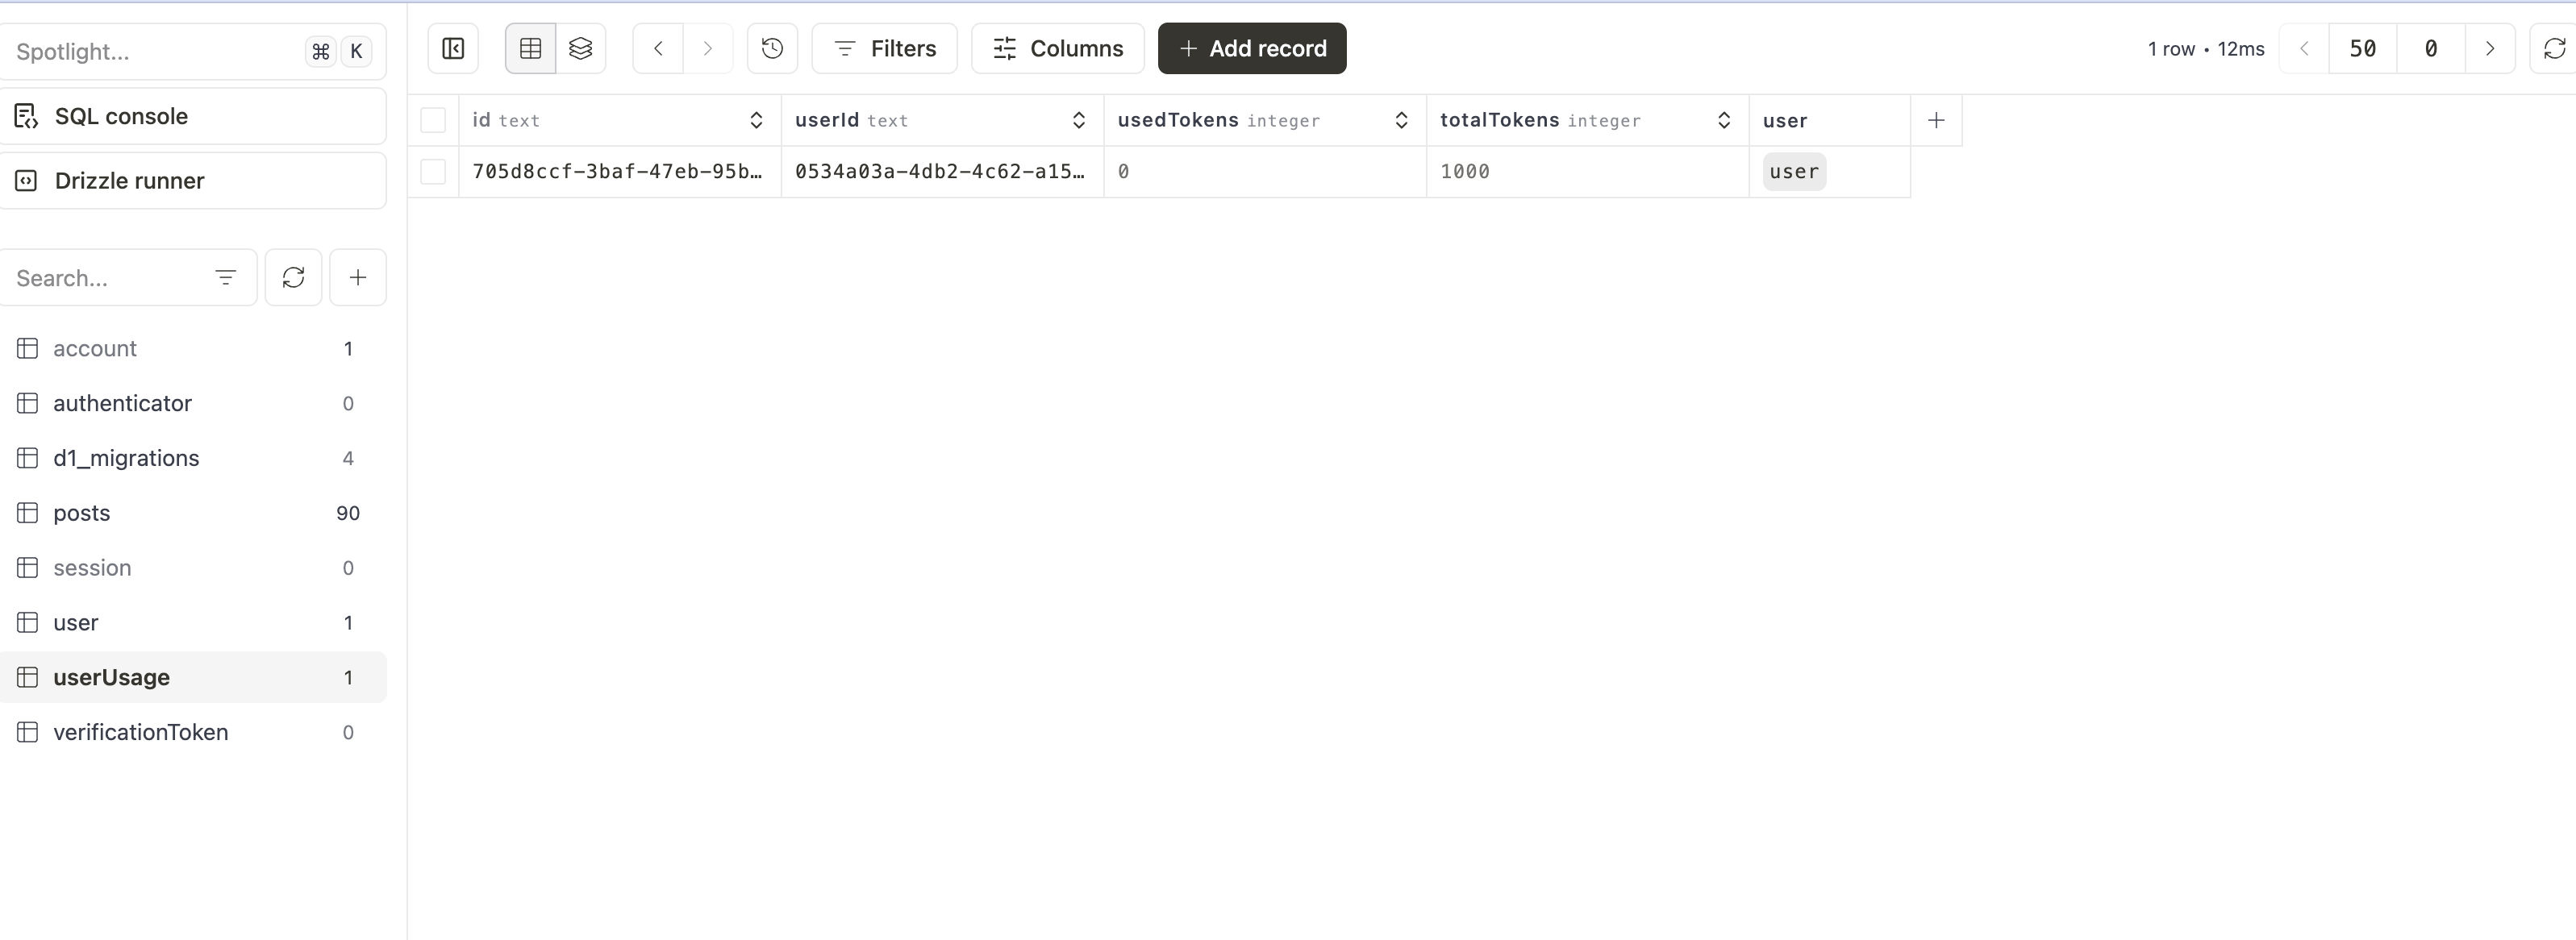Select all rows header checkbox
The image size is (2576, 940).
433,120
